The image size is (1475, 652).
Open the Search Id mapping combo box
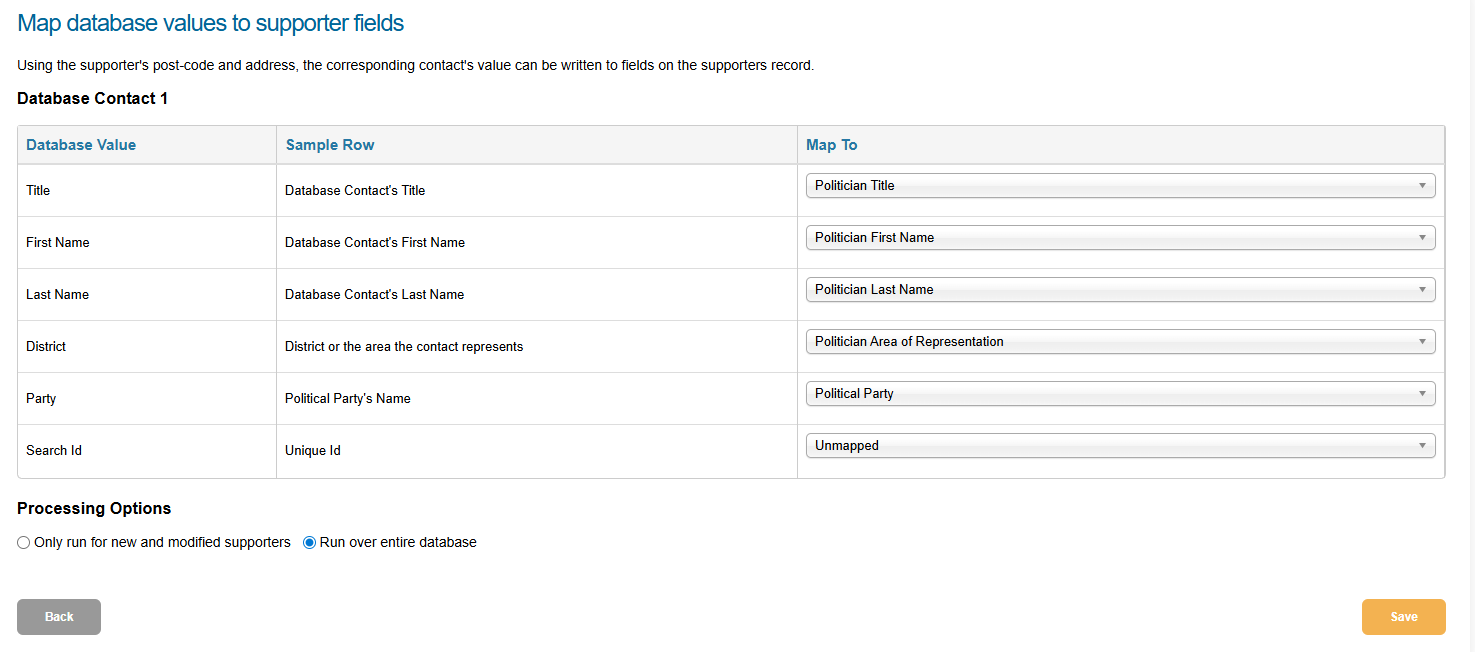coord(1100,445)
